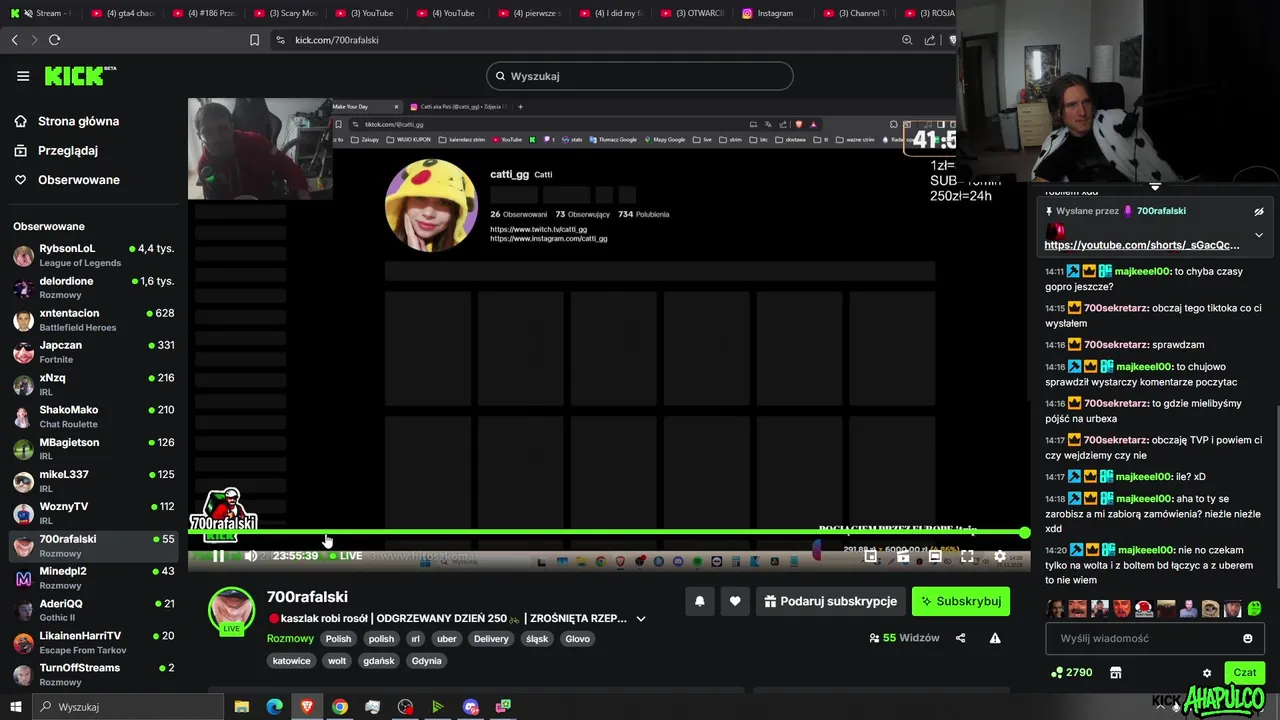Open Windows Start menu

tap(15, 707)
